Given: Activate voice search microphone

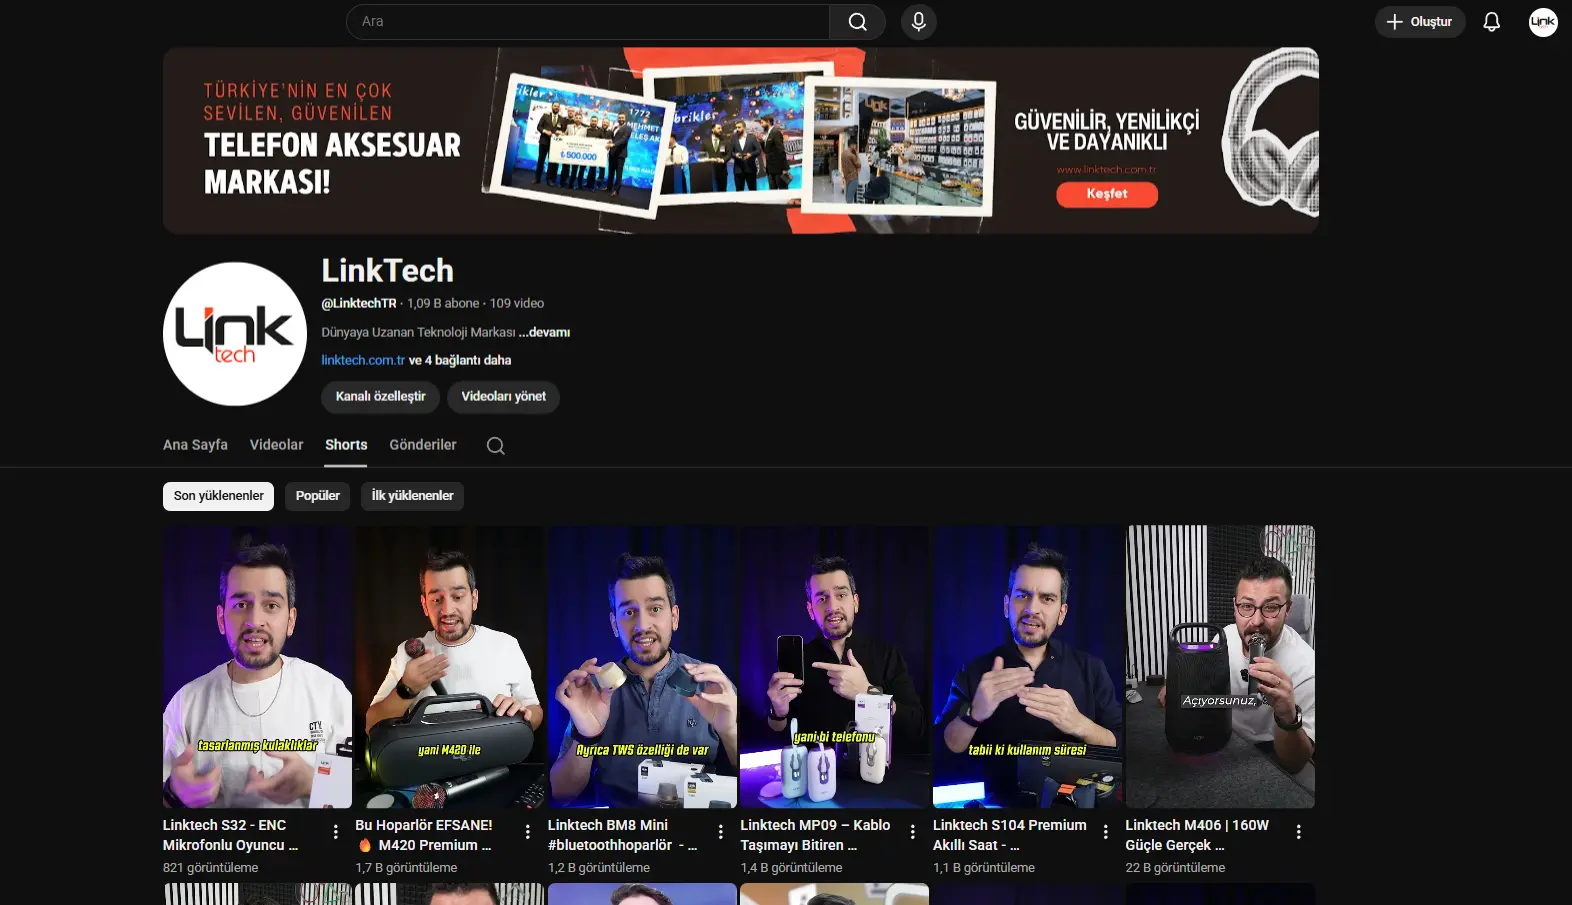Looking at the screenshot, I should (918, 22).
